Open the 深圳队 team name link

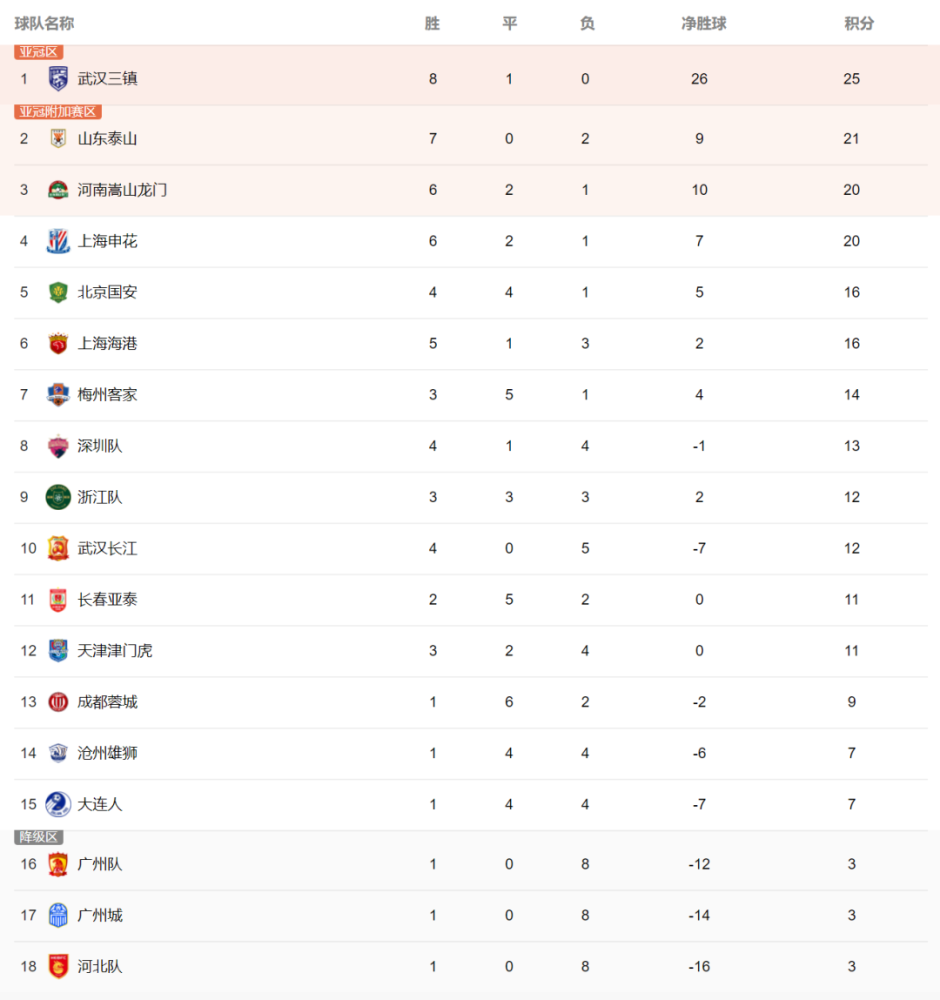point(99,446)
